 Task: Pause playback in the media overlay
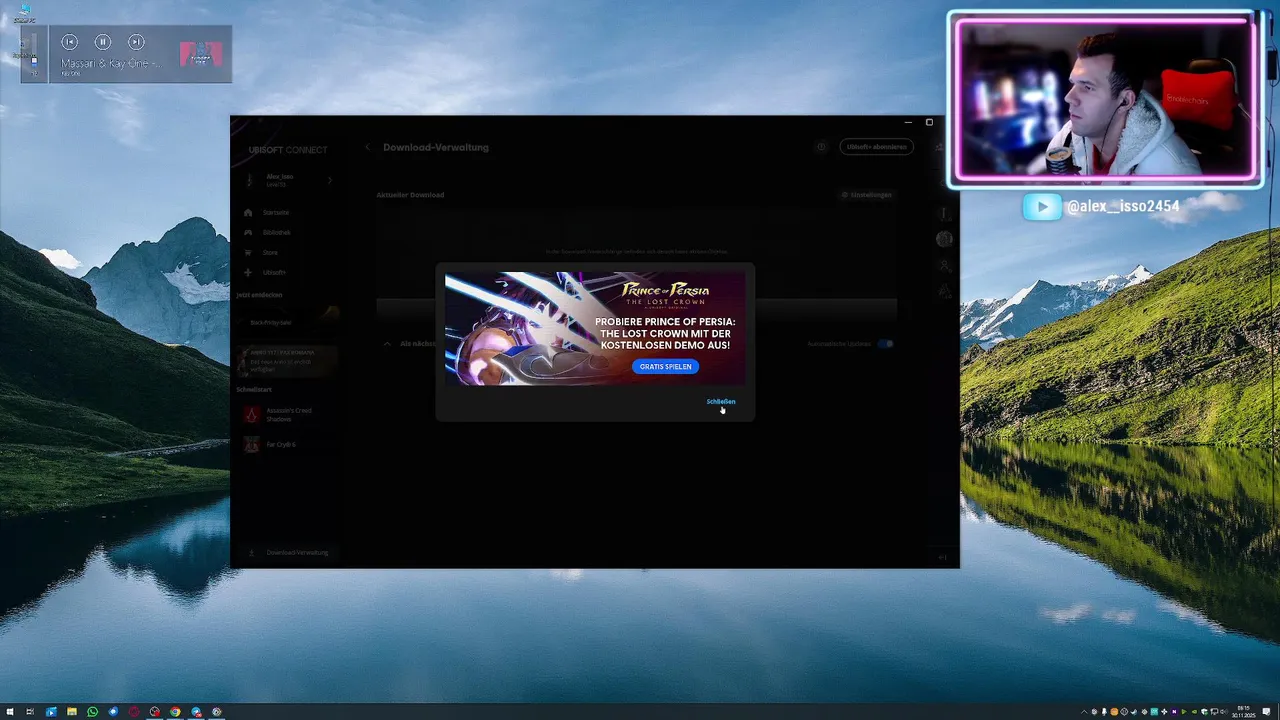pos(103,42)
